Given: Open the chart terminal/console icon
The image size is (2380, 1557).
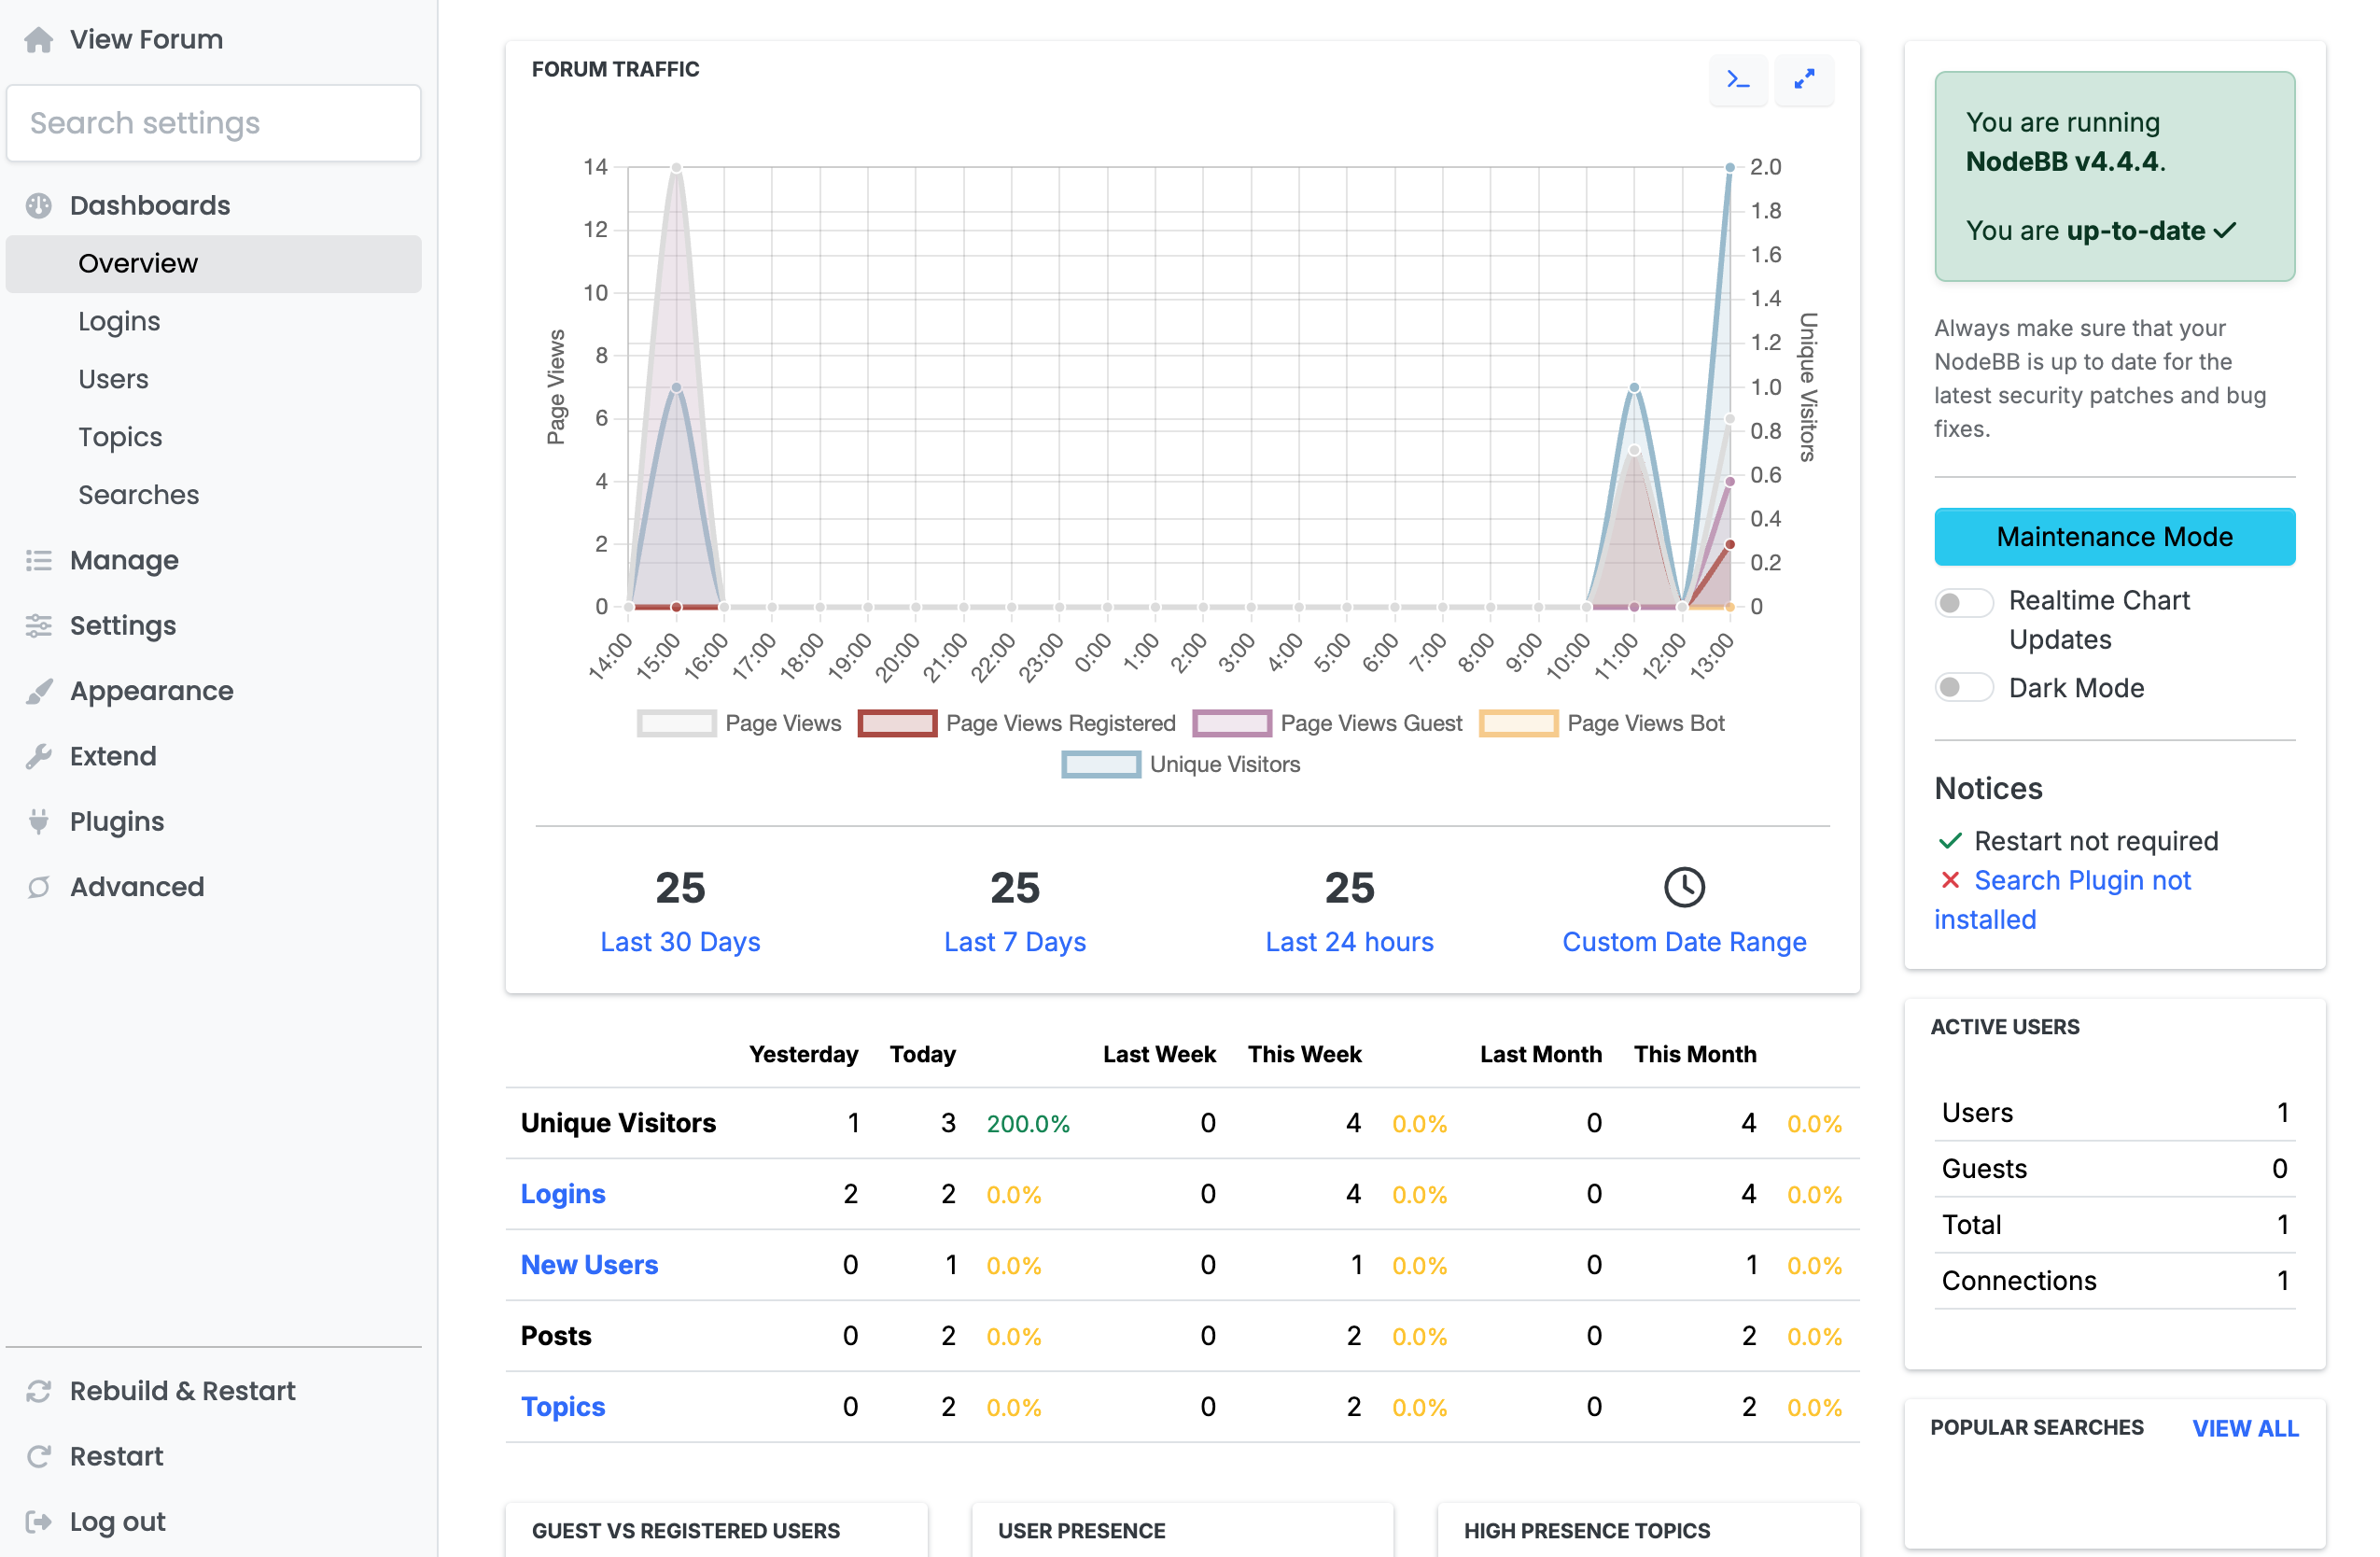Looking at the screenshot, I should tap(1738, 80).
